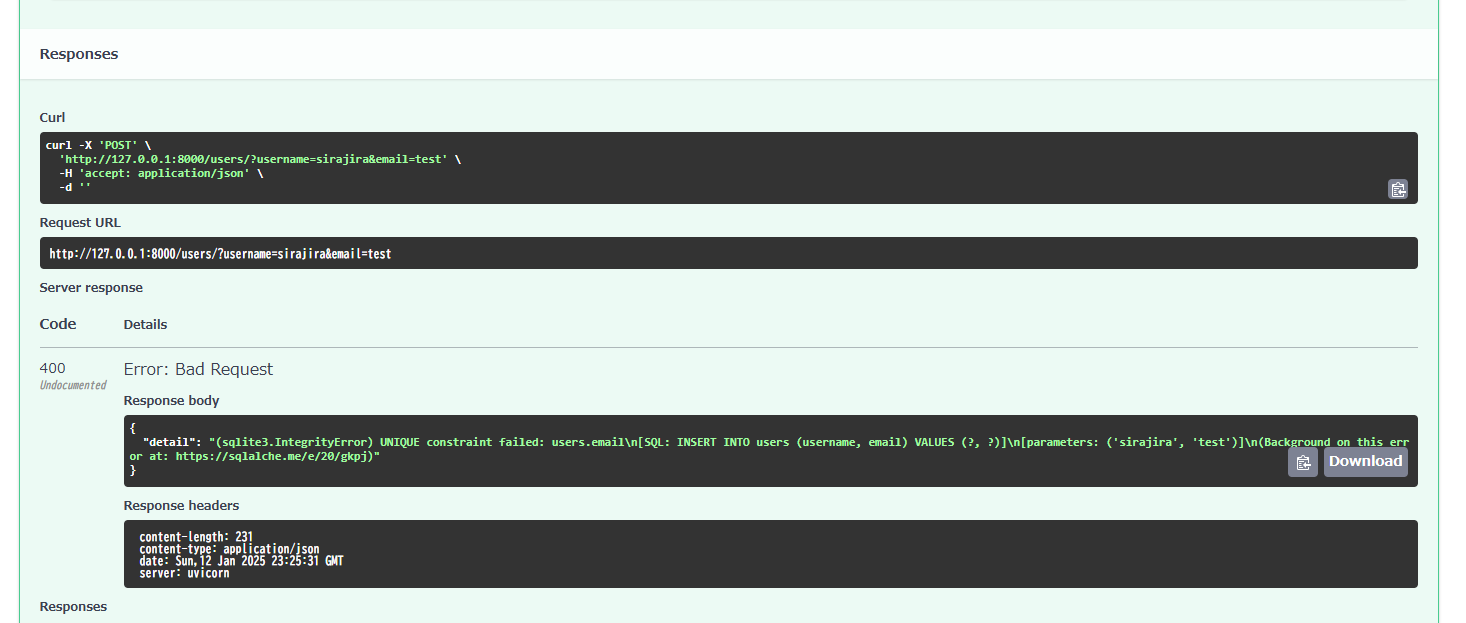
Task: Open the sqlalche.me error link in response
Action: (x=267, y=456)
